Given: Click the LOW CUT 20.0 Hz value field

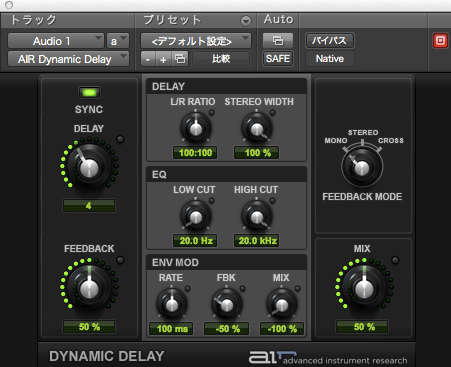Looking at the screenshot, I should point(195,241).
